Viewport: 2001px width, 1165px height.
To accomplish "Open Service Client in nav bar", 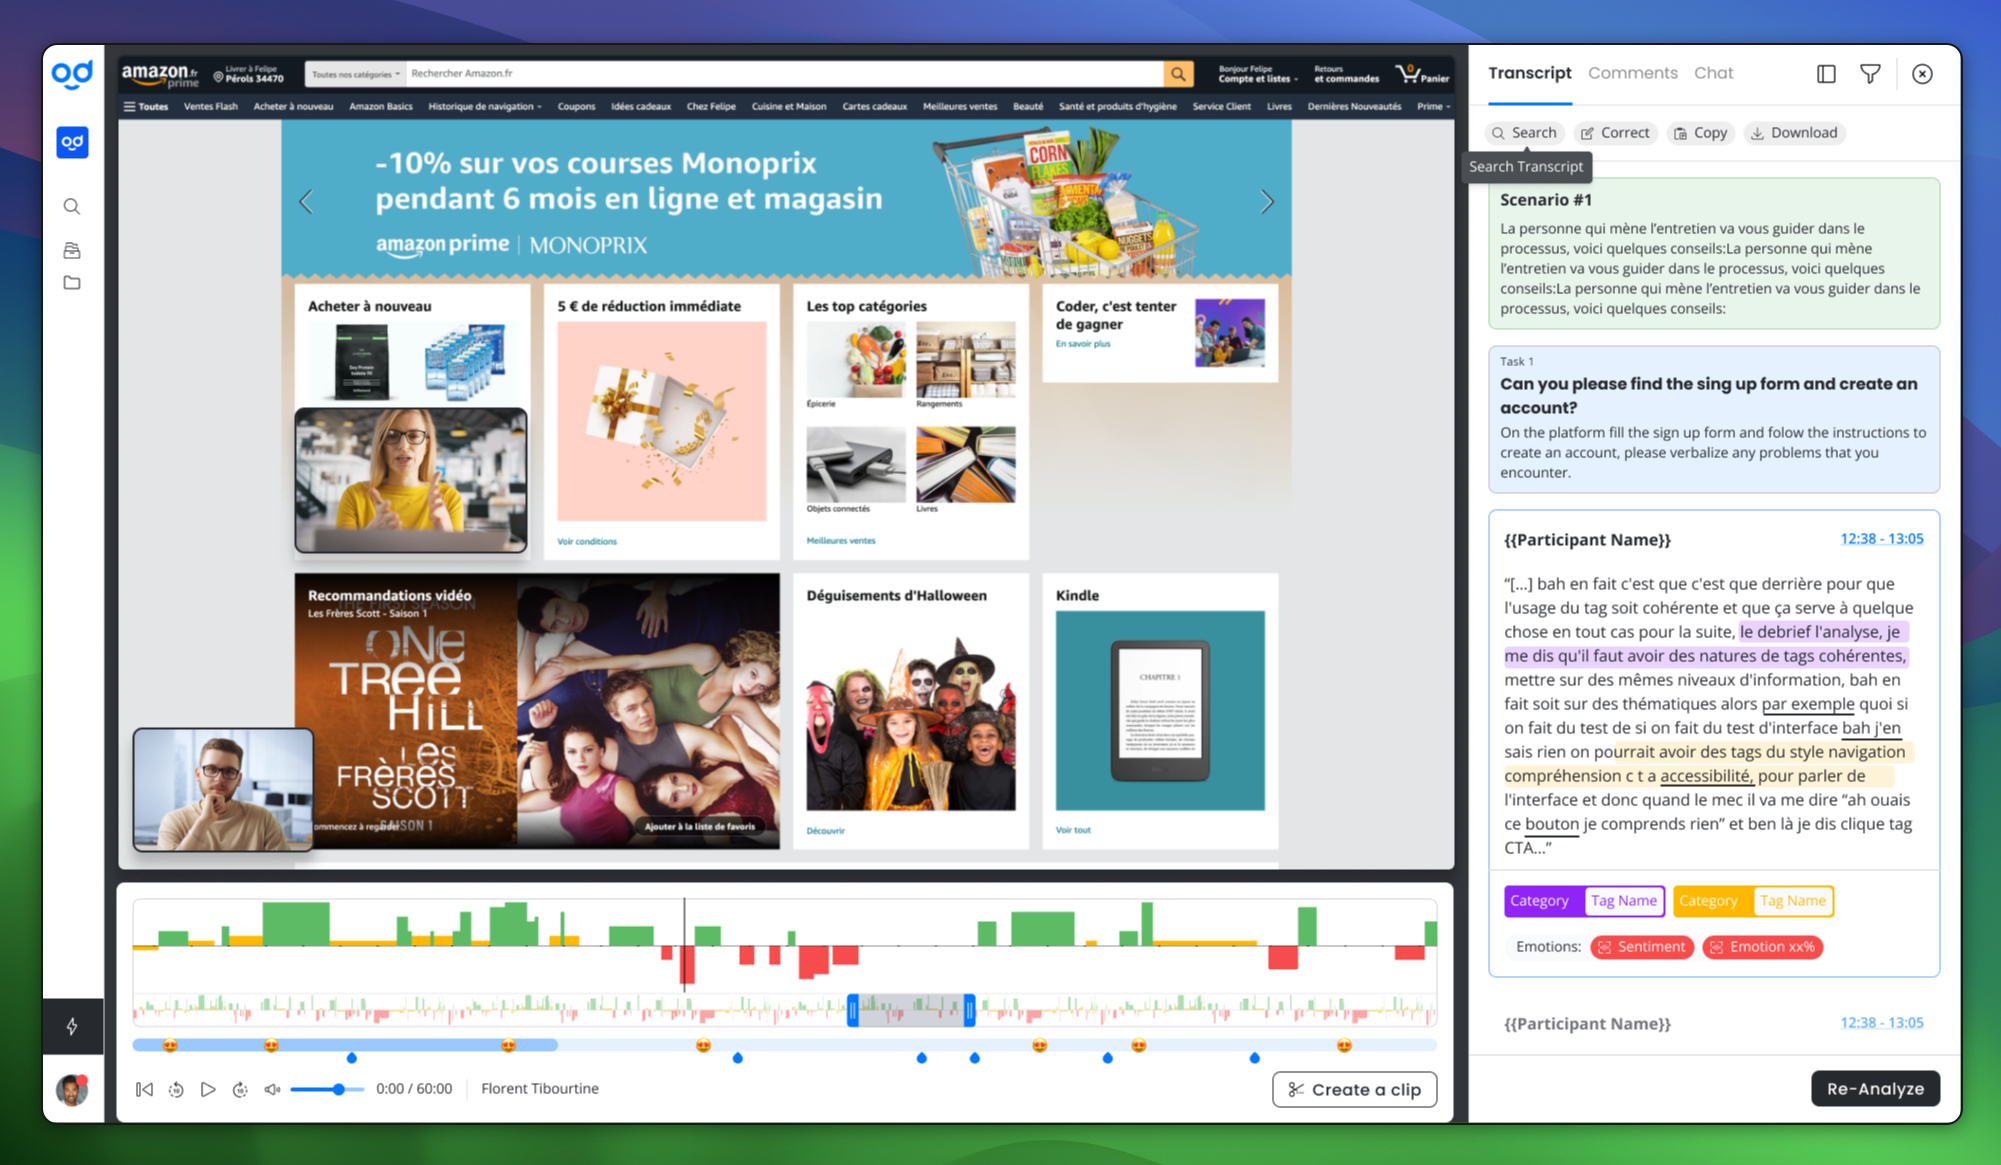I will coord(1221,106).
